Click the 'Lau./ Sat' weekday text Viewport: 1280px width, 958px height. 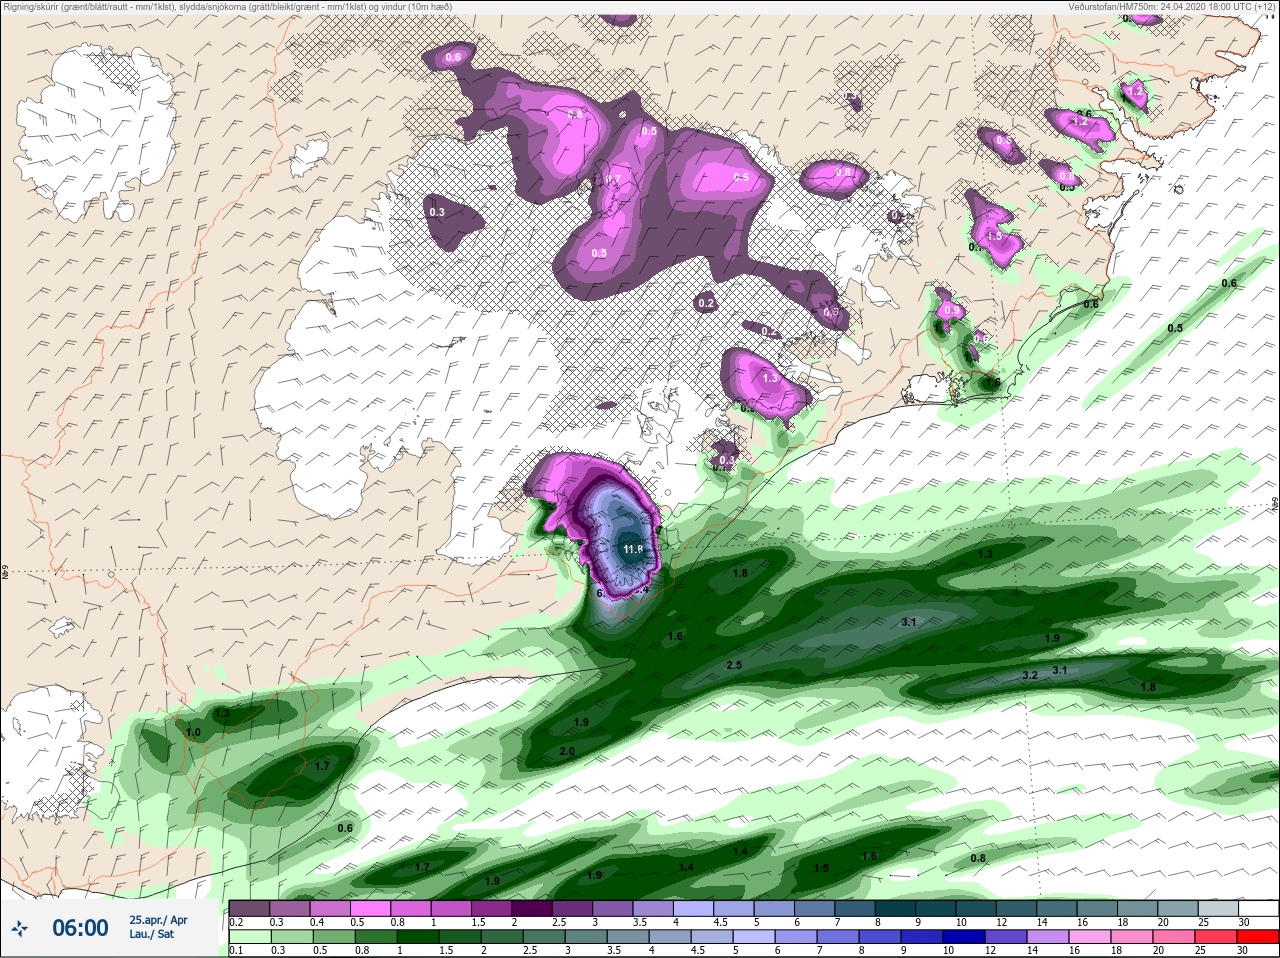pyautogui.click(x=151, y=935)
